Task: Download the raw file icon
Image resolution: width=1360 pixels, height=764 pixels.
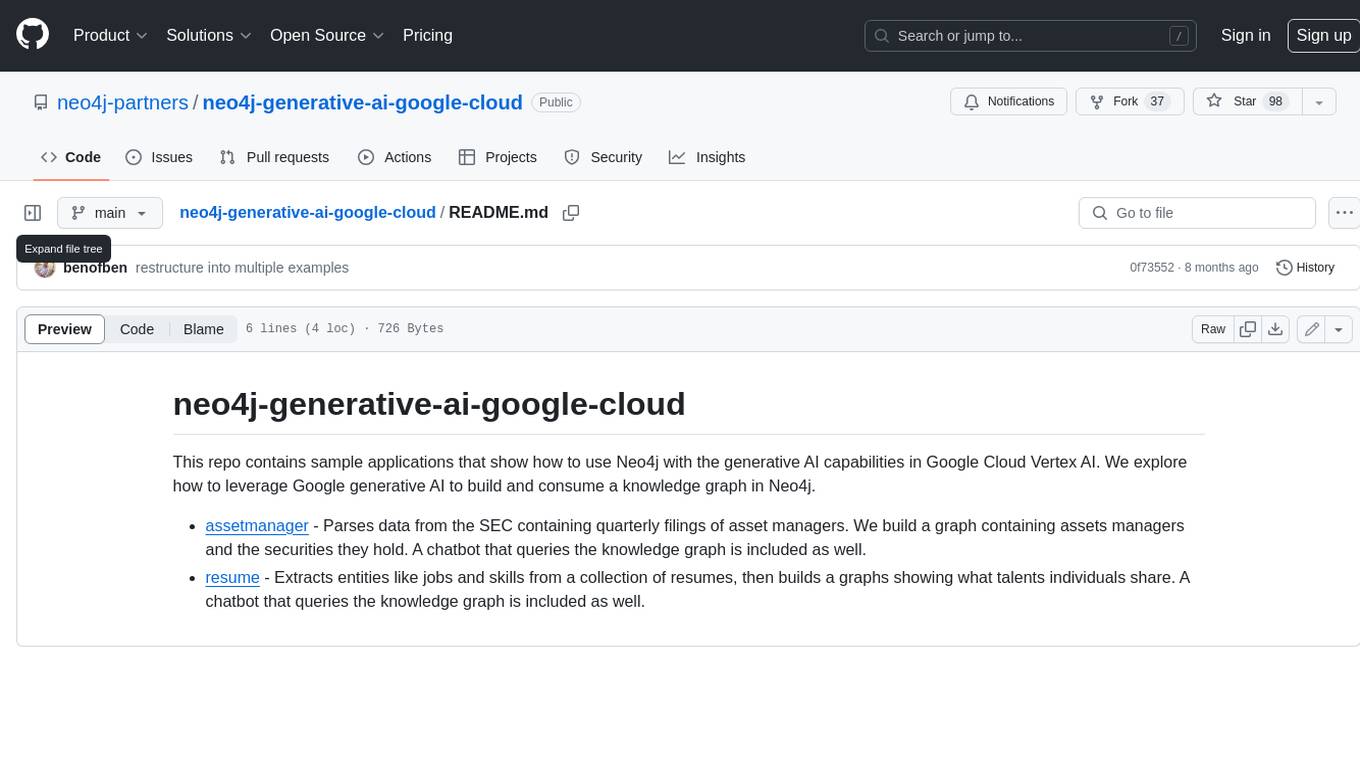Action: (x=1275, y=329)
